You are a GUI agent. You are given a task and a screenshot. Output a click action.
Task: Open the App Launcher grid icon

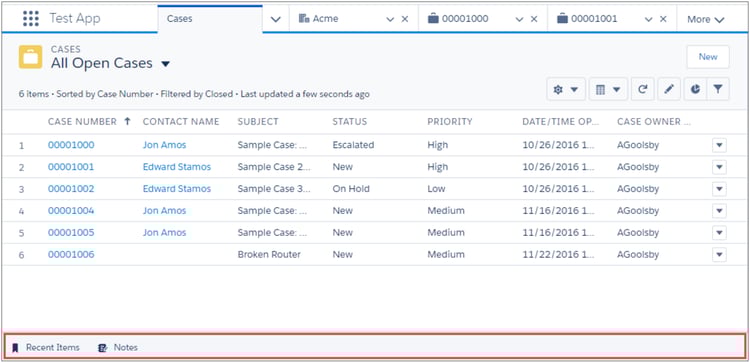(x=31, y=19)
